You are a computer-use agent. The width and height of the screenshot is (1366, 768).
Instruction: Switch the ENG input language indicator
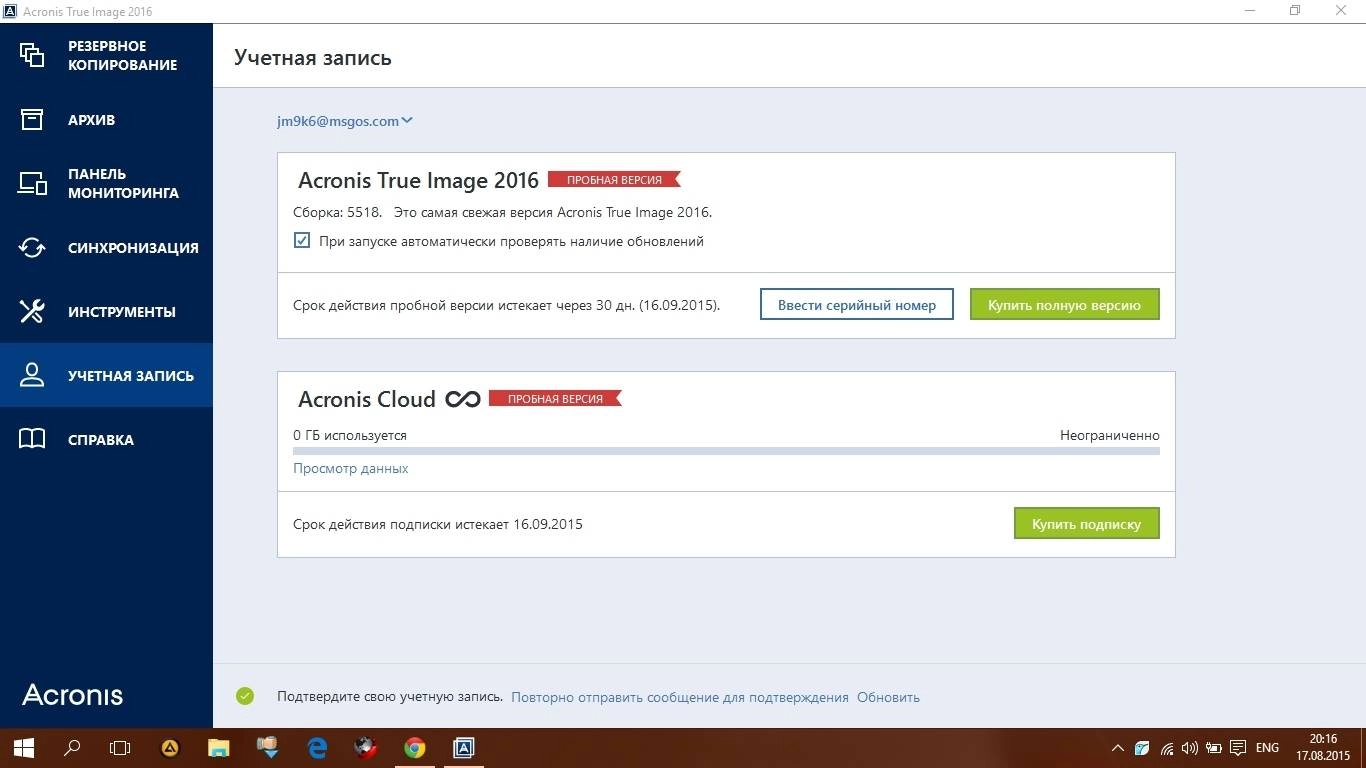click(1267, 748)
